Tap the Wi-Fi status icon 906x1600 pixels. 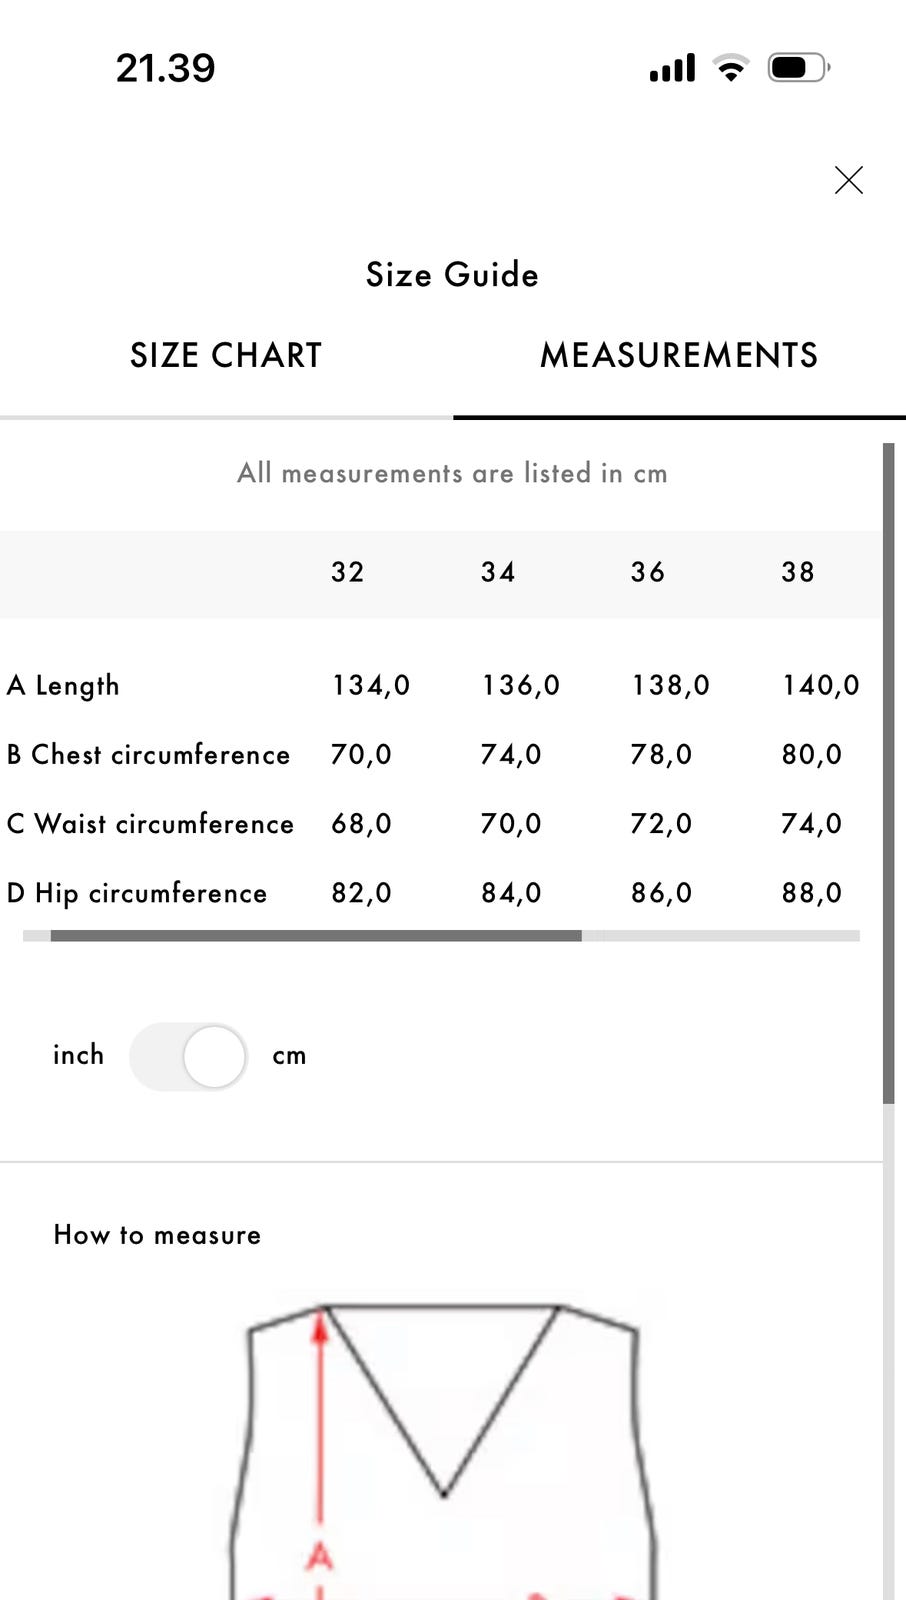point(731,68)
